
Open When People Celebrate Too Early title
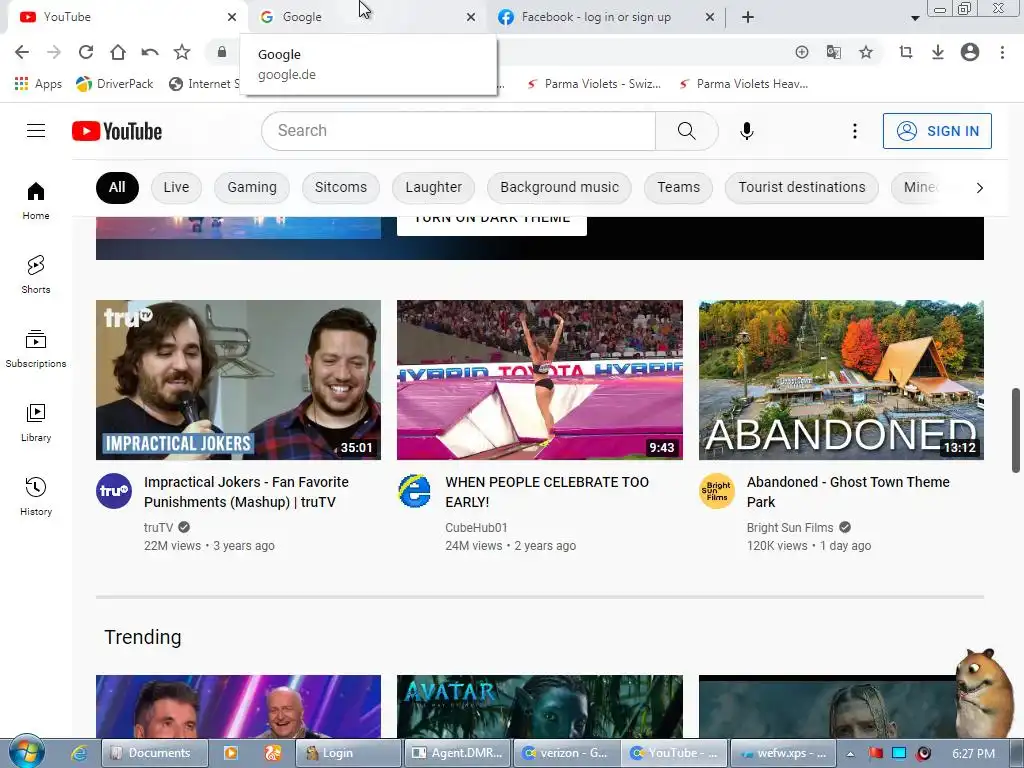547,492
